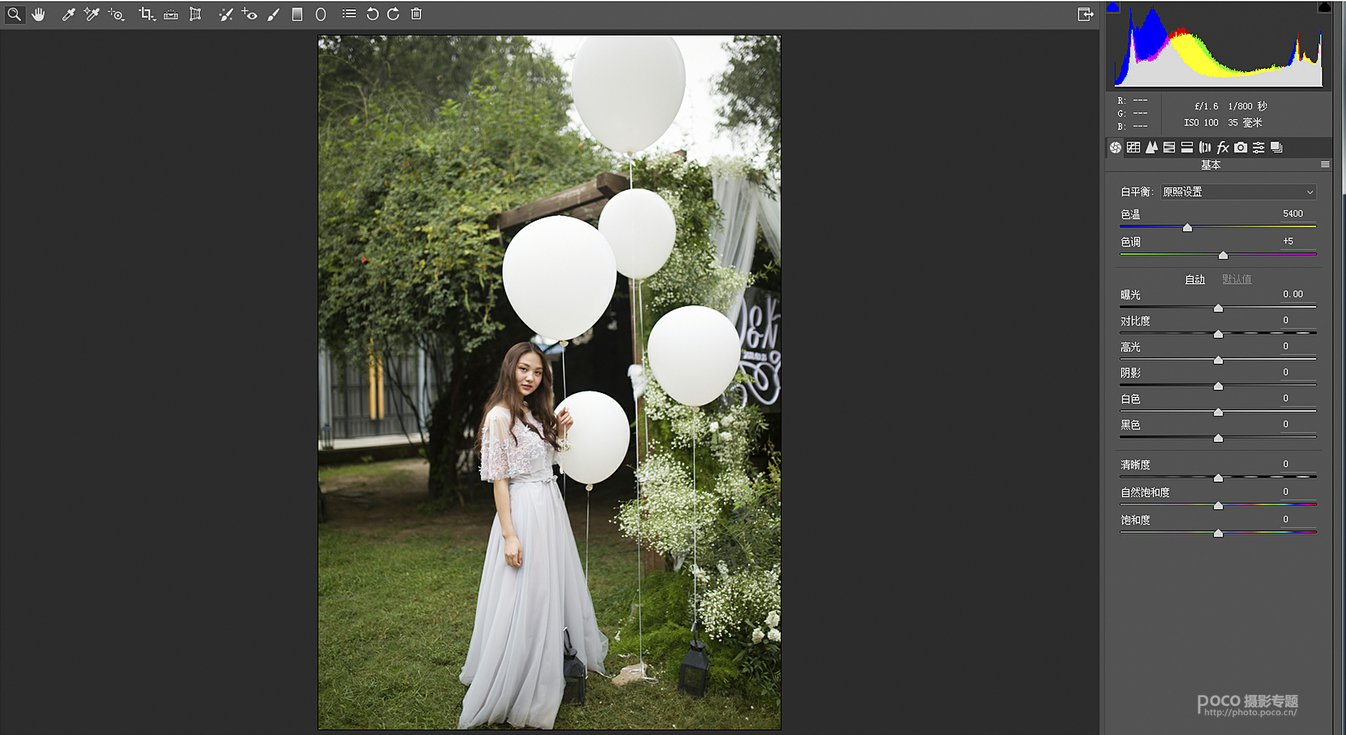Image resolution: width=1346 pixels, height=735 pixels.
Task: Switch to the Snapshots panel tab
Action: (1276, 147)
